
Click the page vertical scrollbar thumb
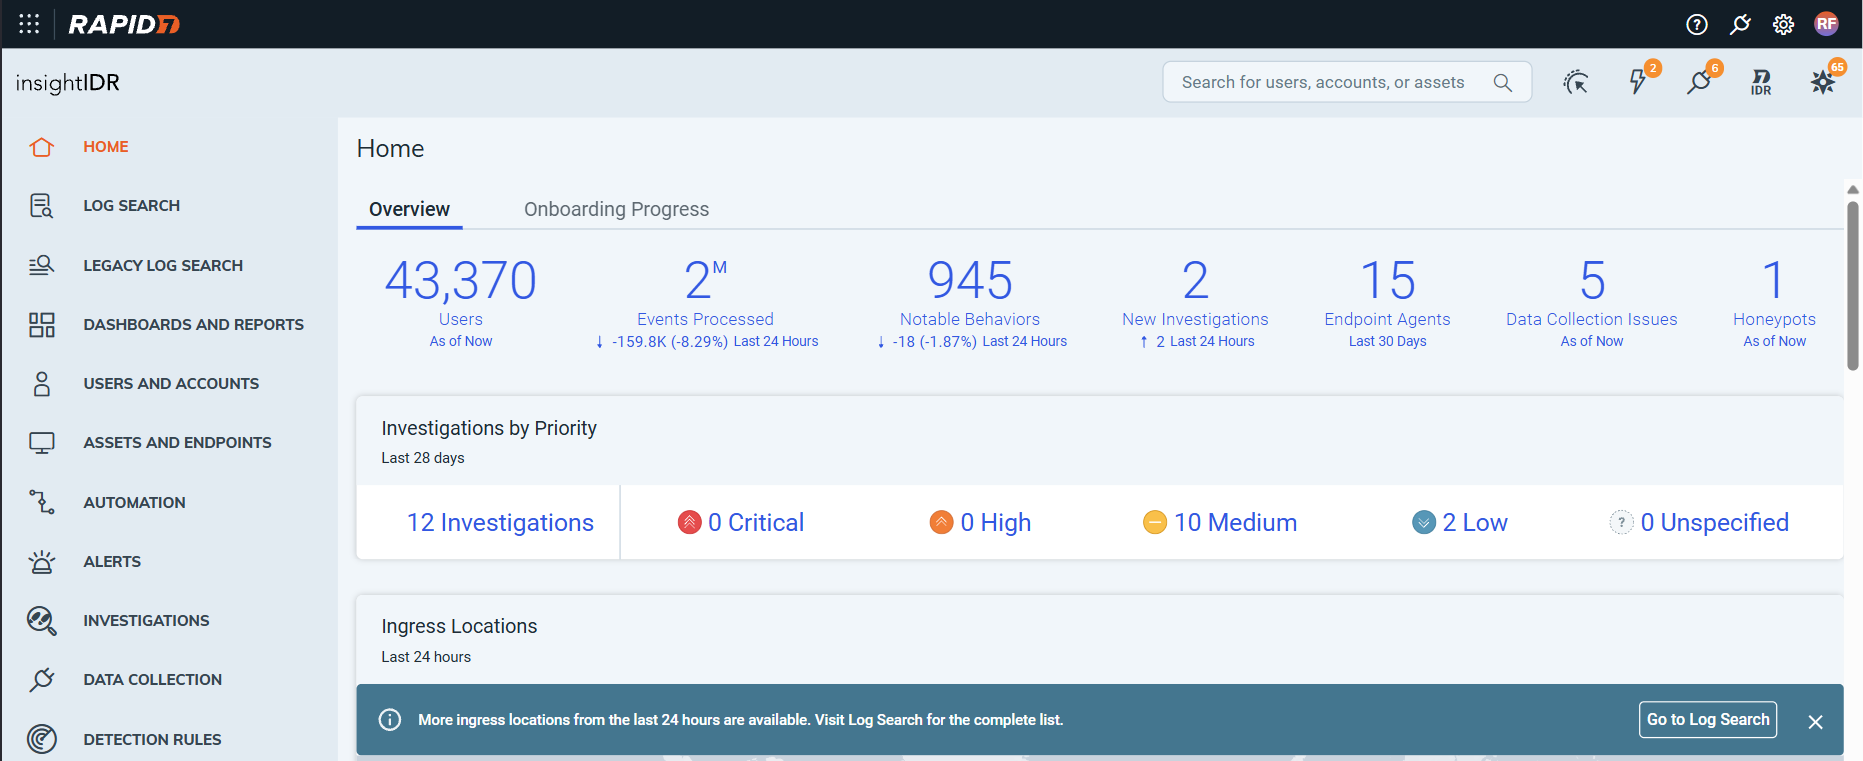[1853, 285]
